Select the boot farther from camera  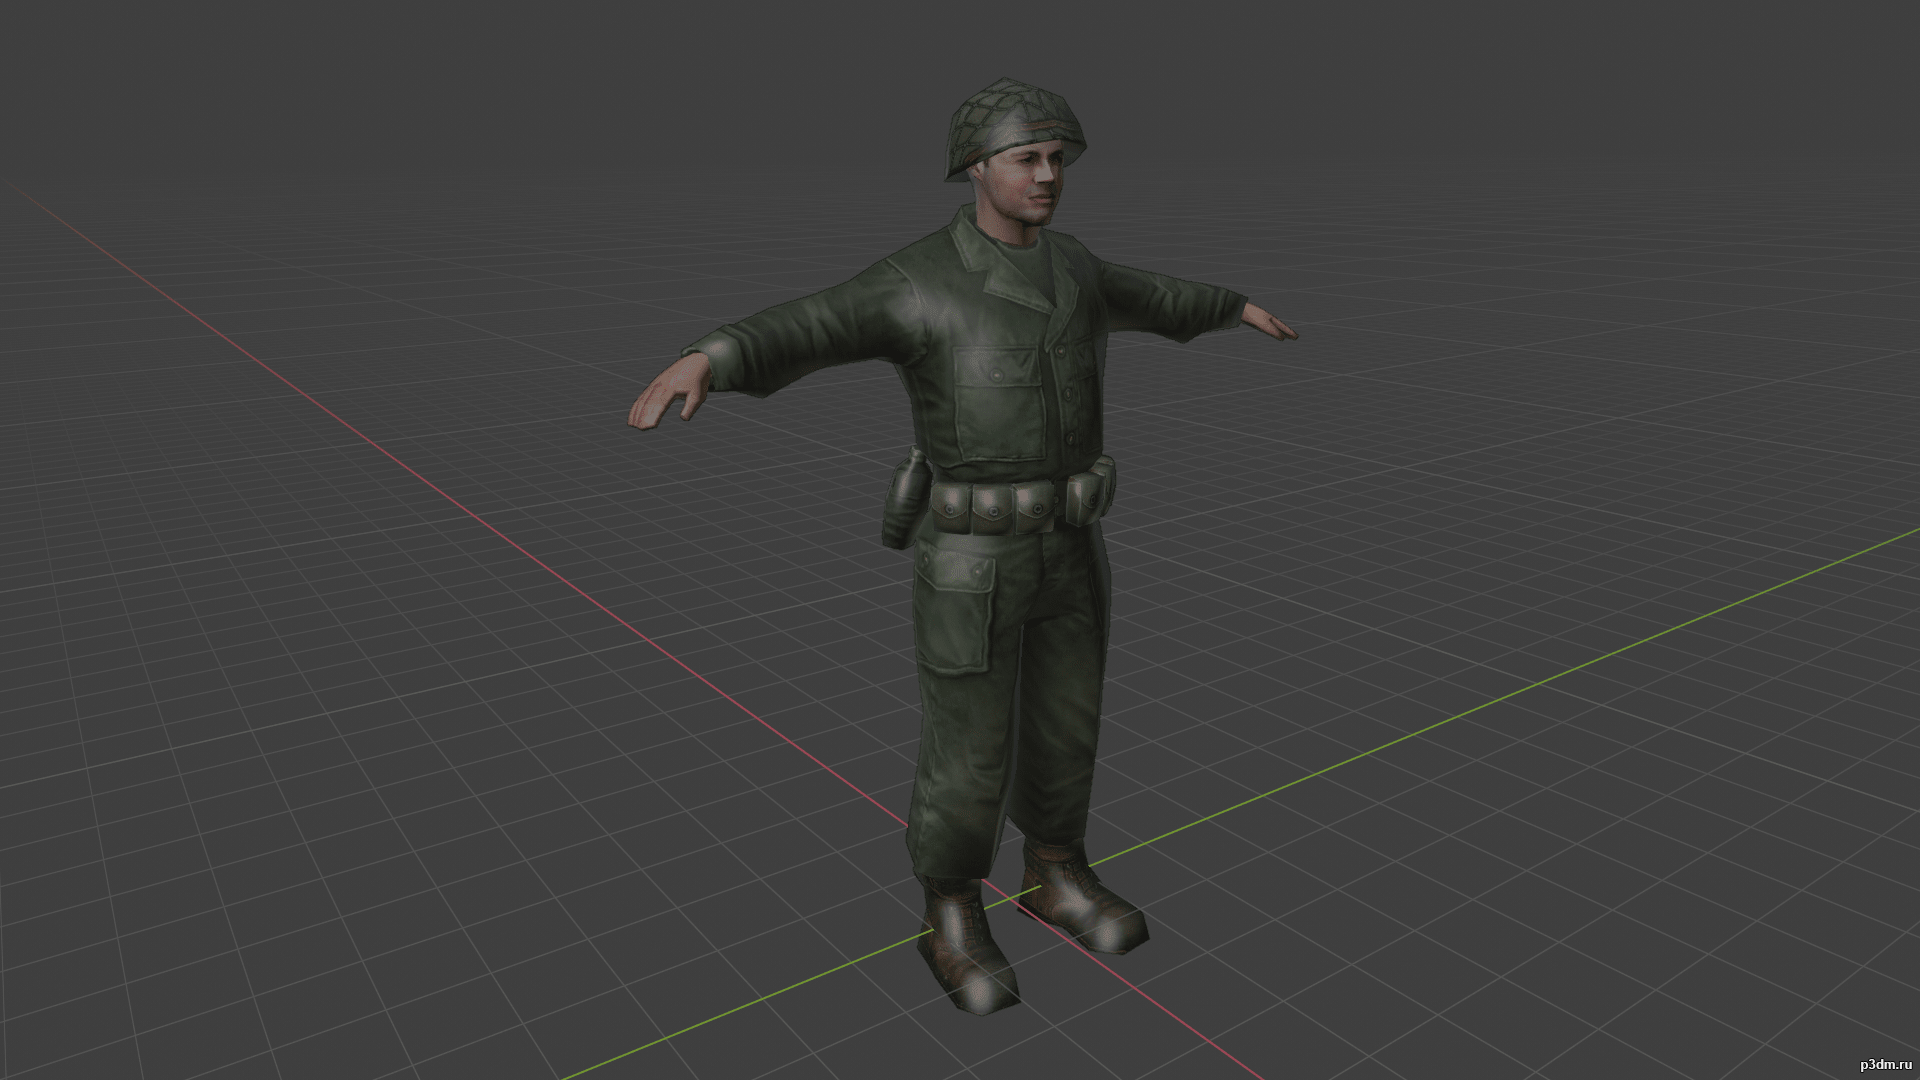pyautogui.click(x=1082, y=899)
